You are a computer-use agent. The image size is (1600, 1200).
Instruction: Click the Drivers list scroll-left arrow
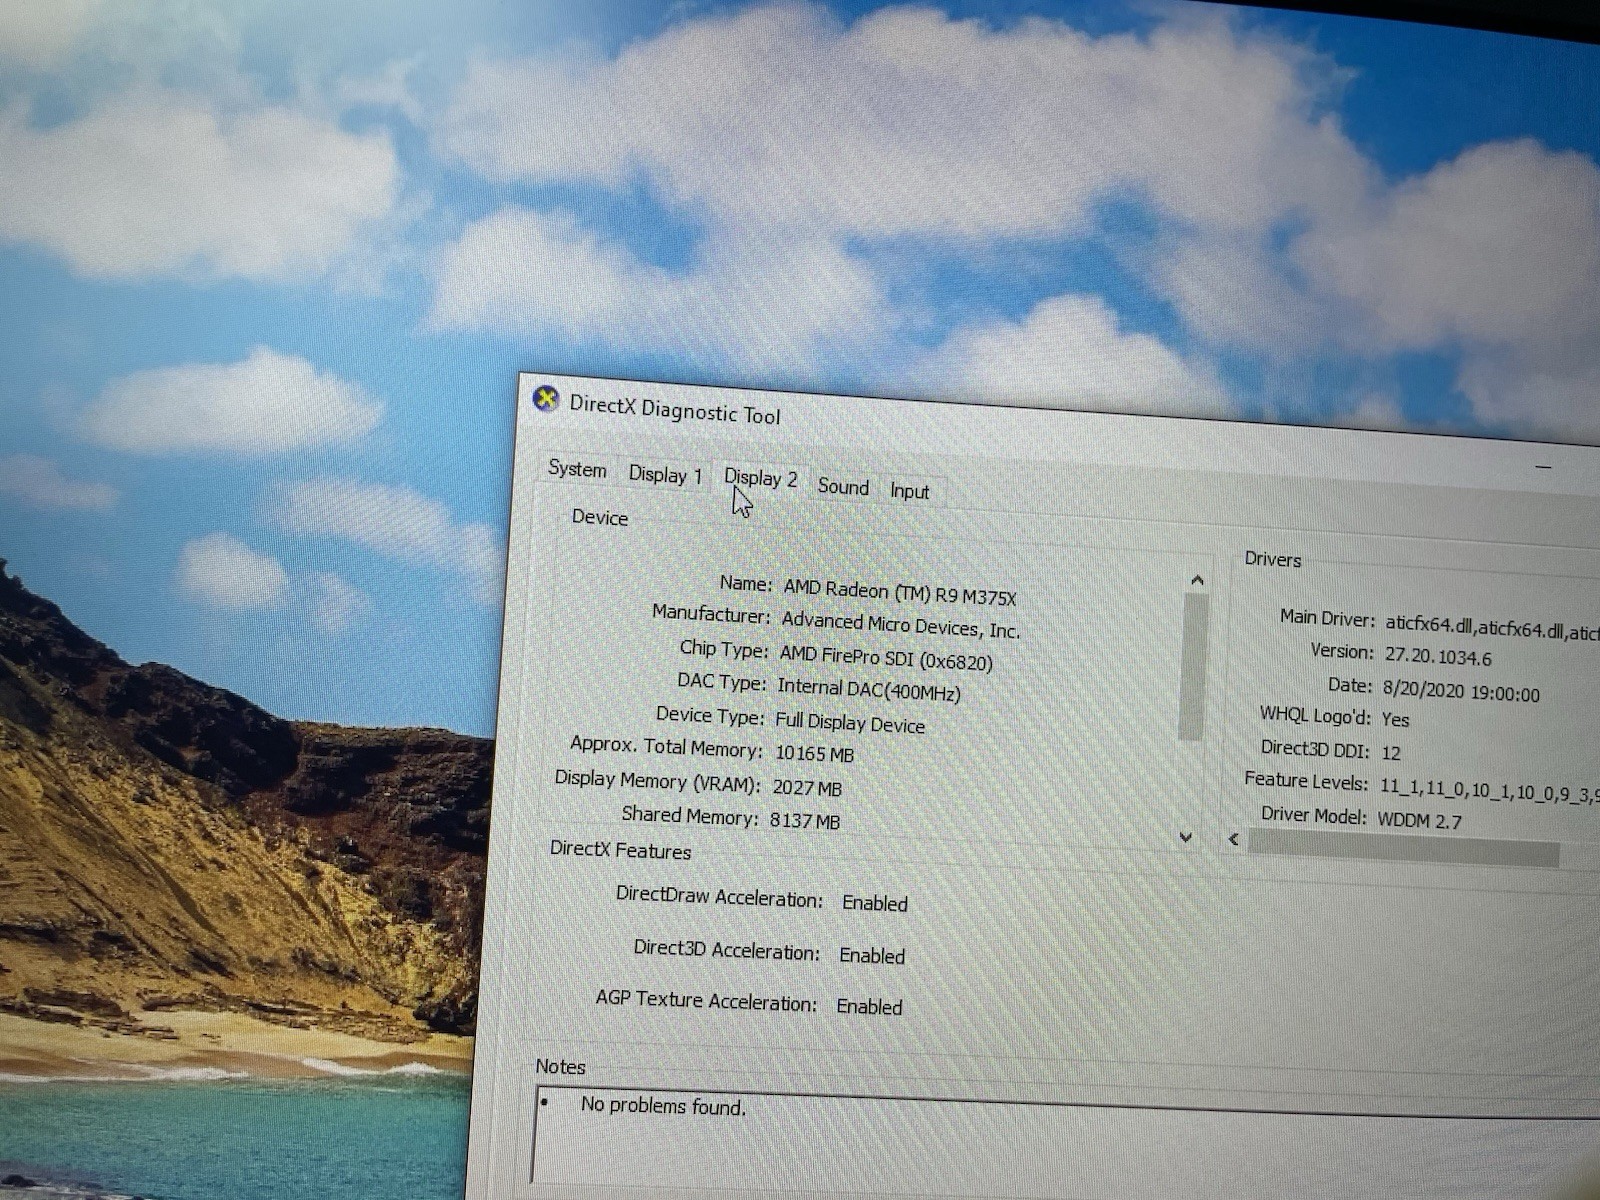1234,840
